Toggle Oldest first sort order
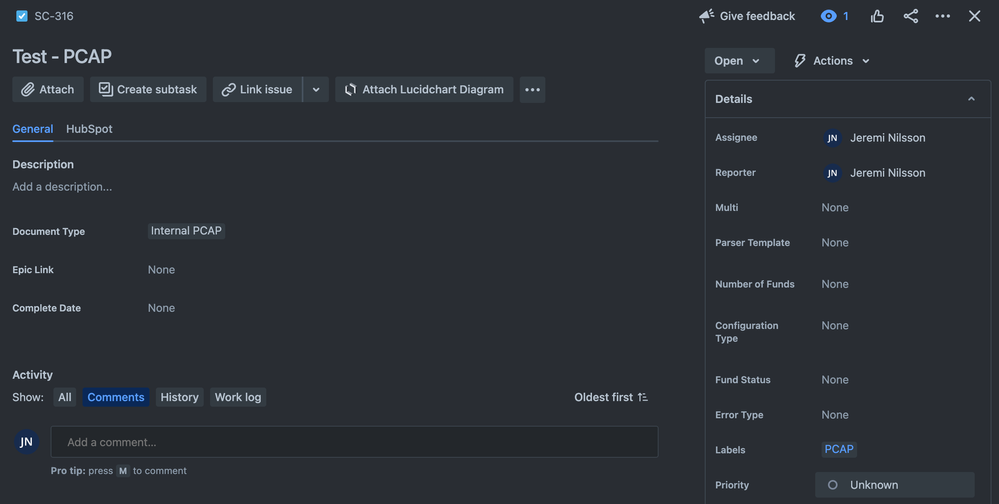The width and height of the screenshot is (999, 504). [611, 397]
